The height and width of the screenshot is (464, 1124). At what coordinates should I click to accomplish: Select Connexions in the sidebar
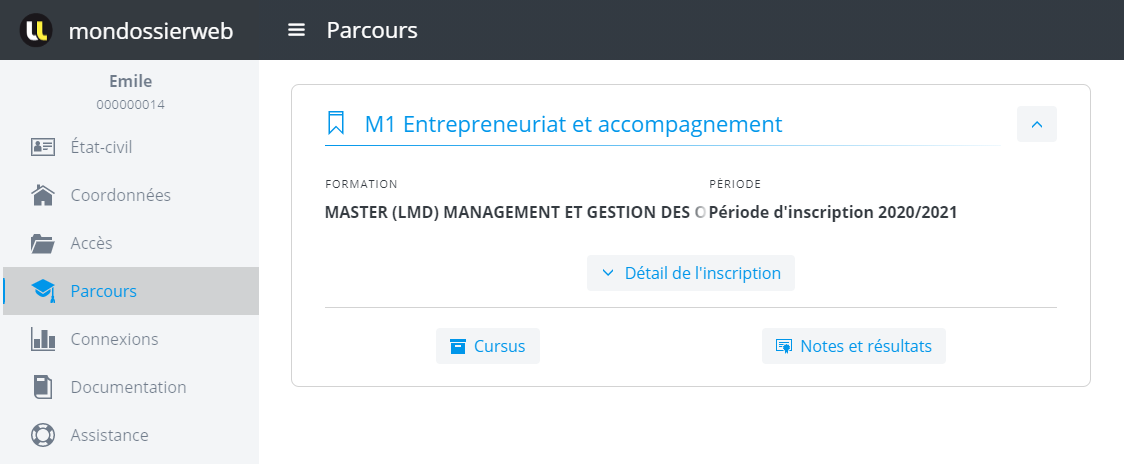(114, 339)
